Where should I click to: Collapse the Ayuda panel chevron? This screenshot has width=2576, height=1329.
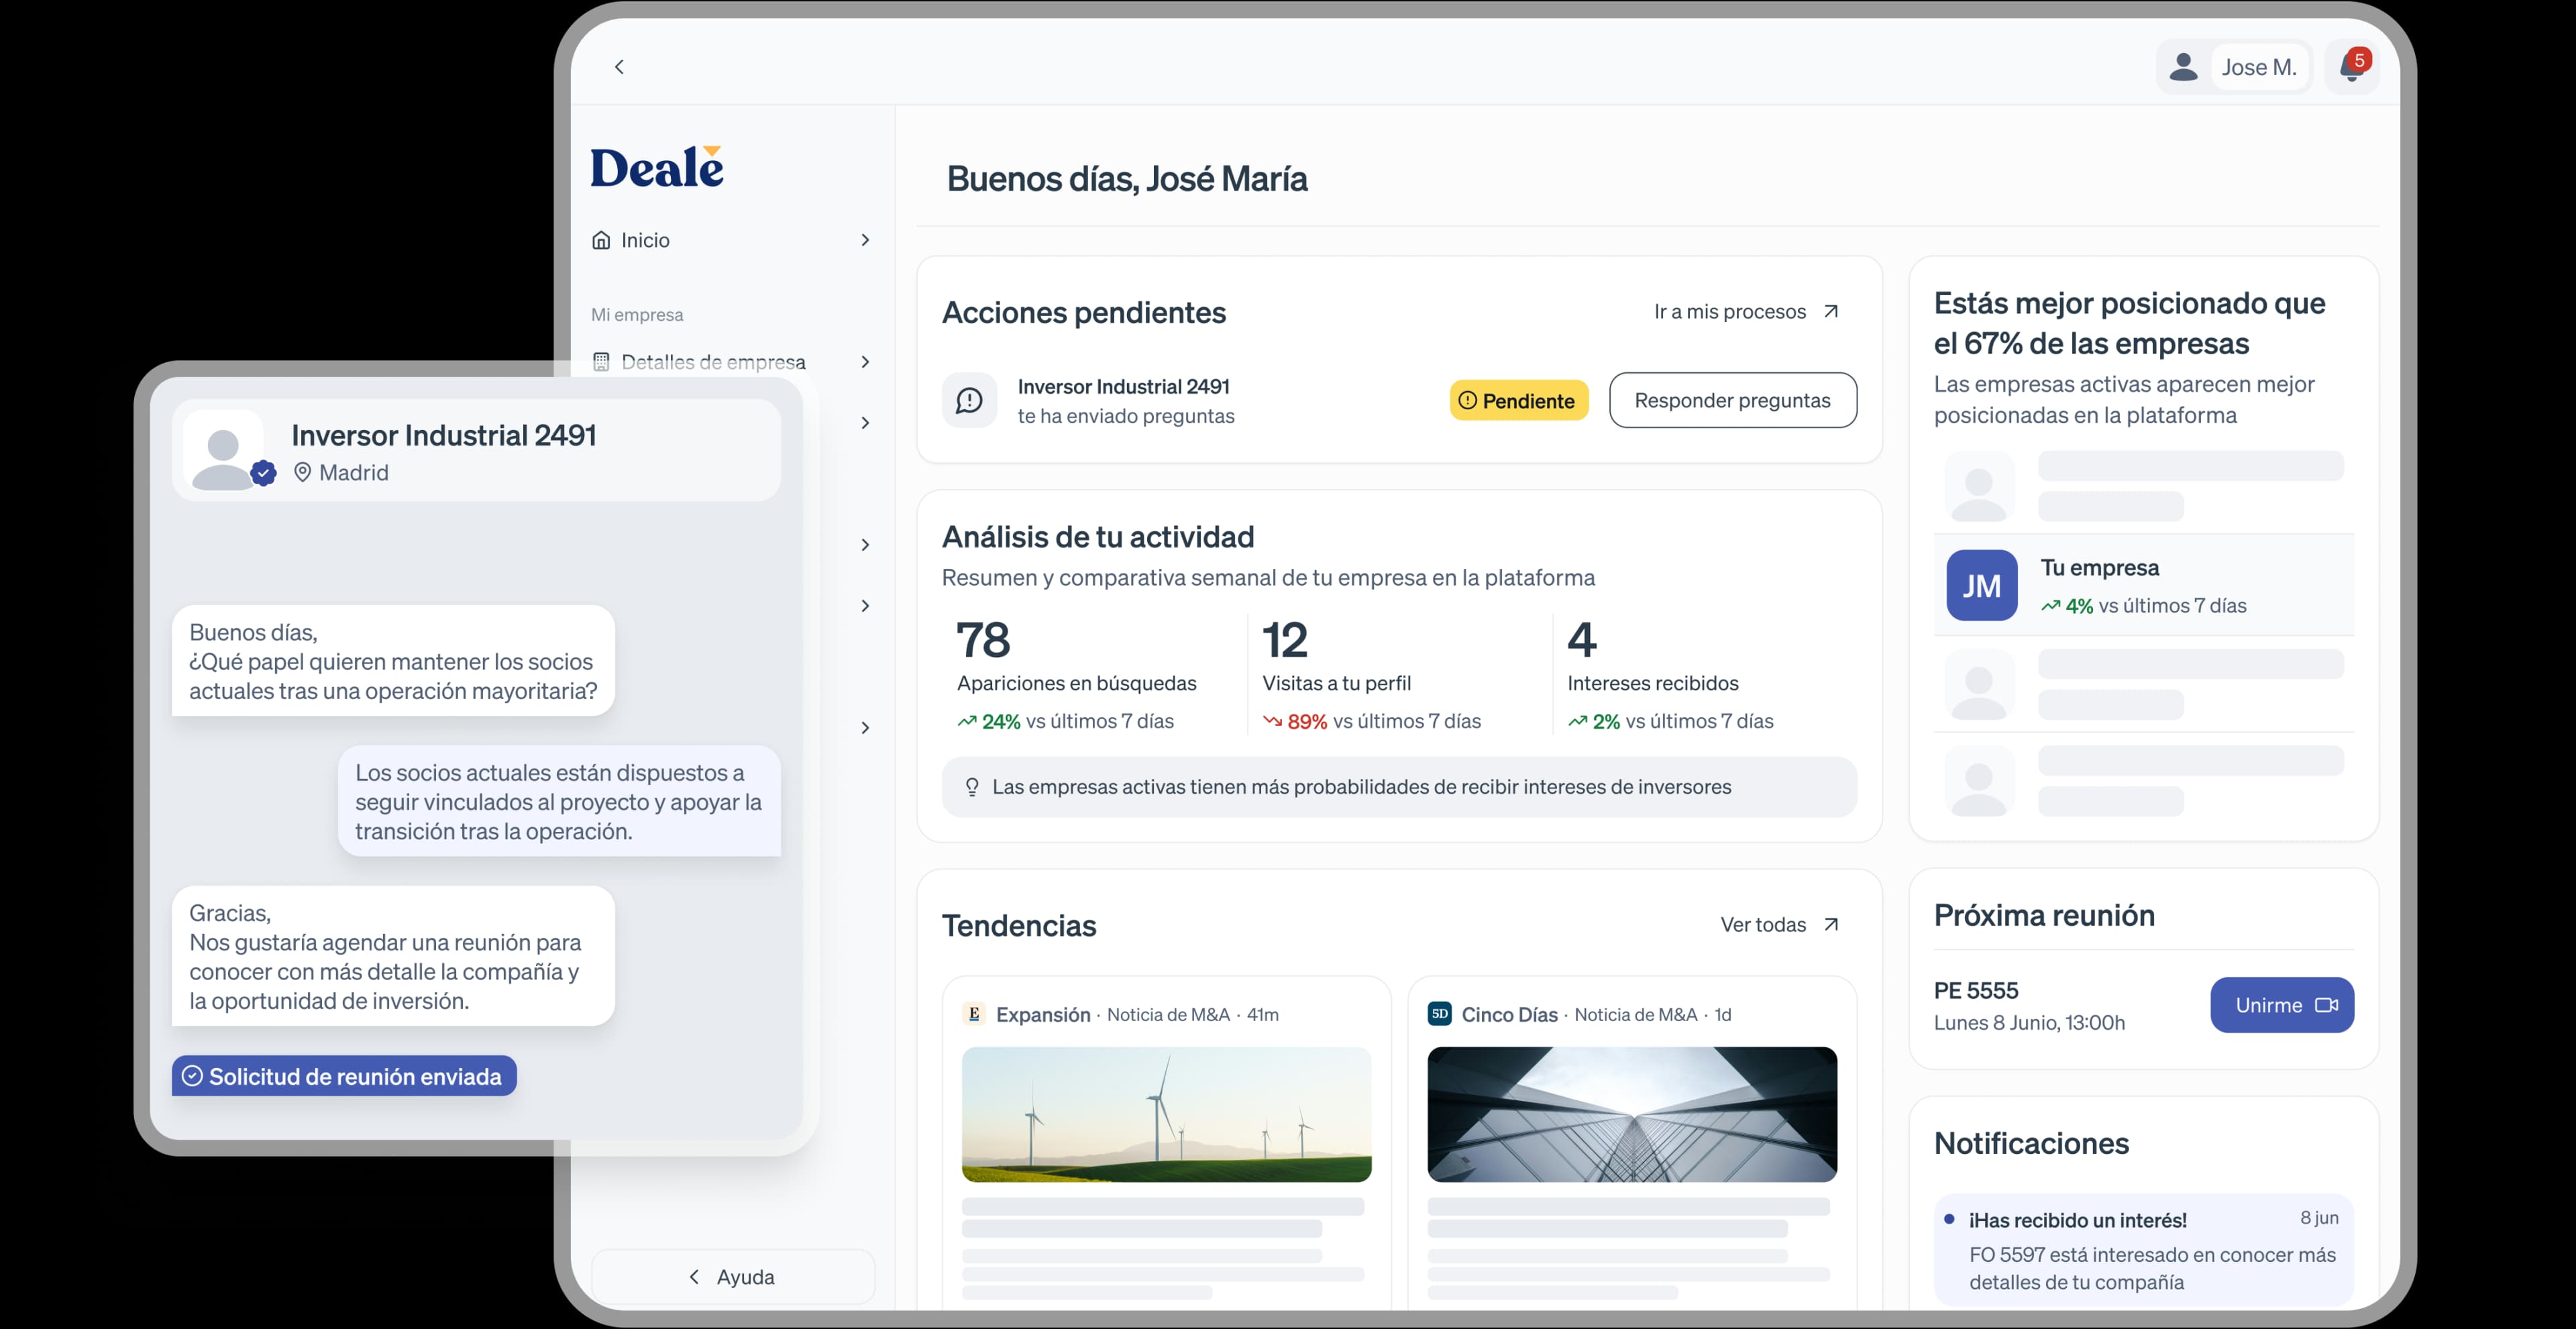click(694, 1277)
